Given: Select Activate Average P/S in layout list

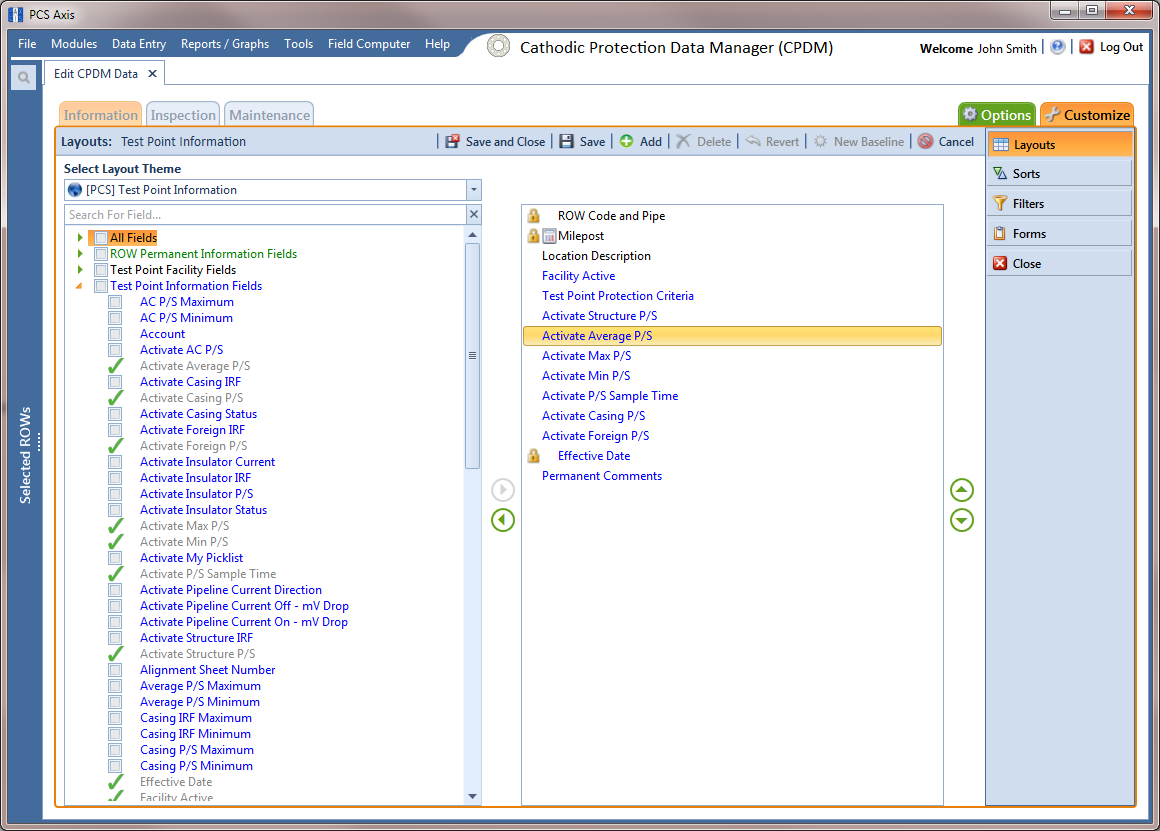Looking at the screenshot, I should tap(732, 336).
